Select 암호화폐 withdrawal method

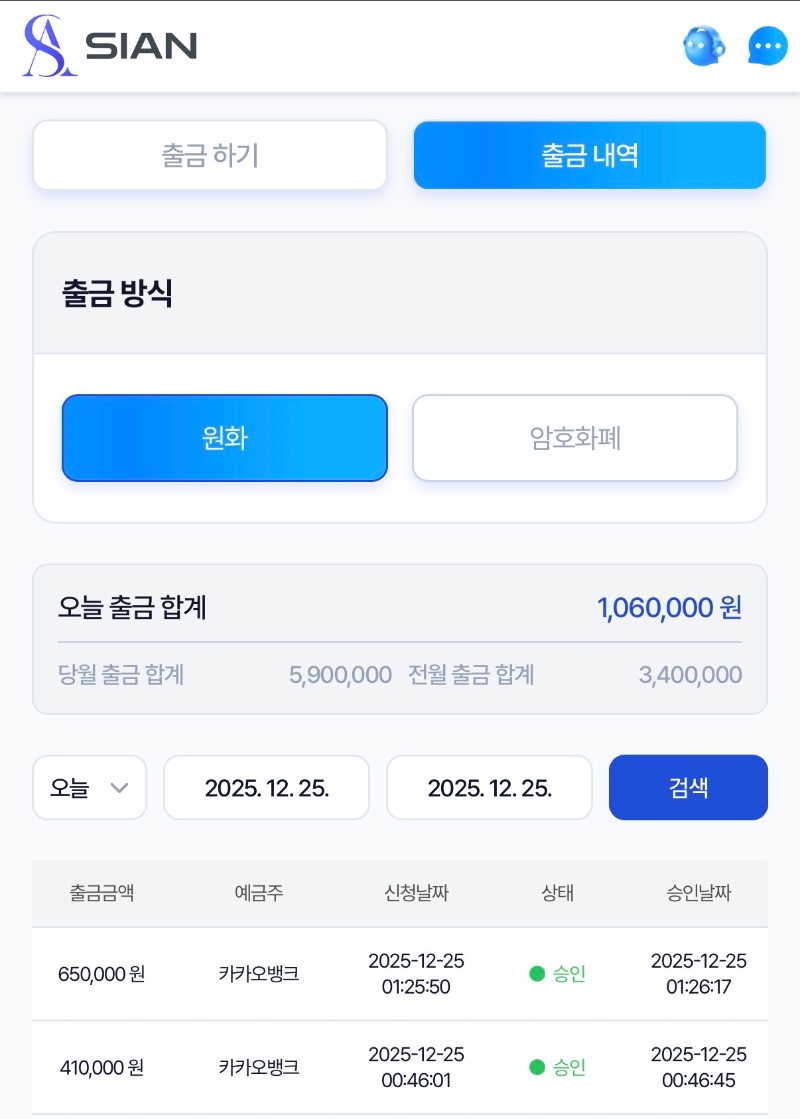click(x=575, y=438)
